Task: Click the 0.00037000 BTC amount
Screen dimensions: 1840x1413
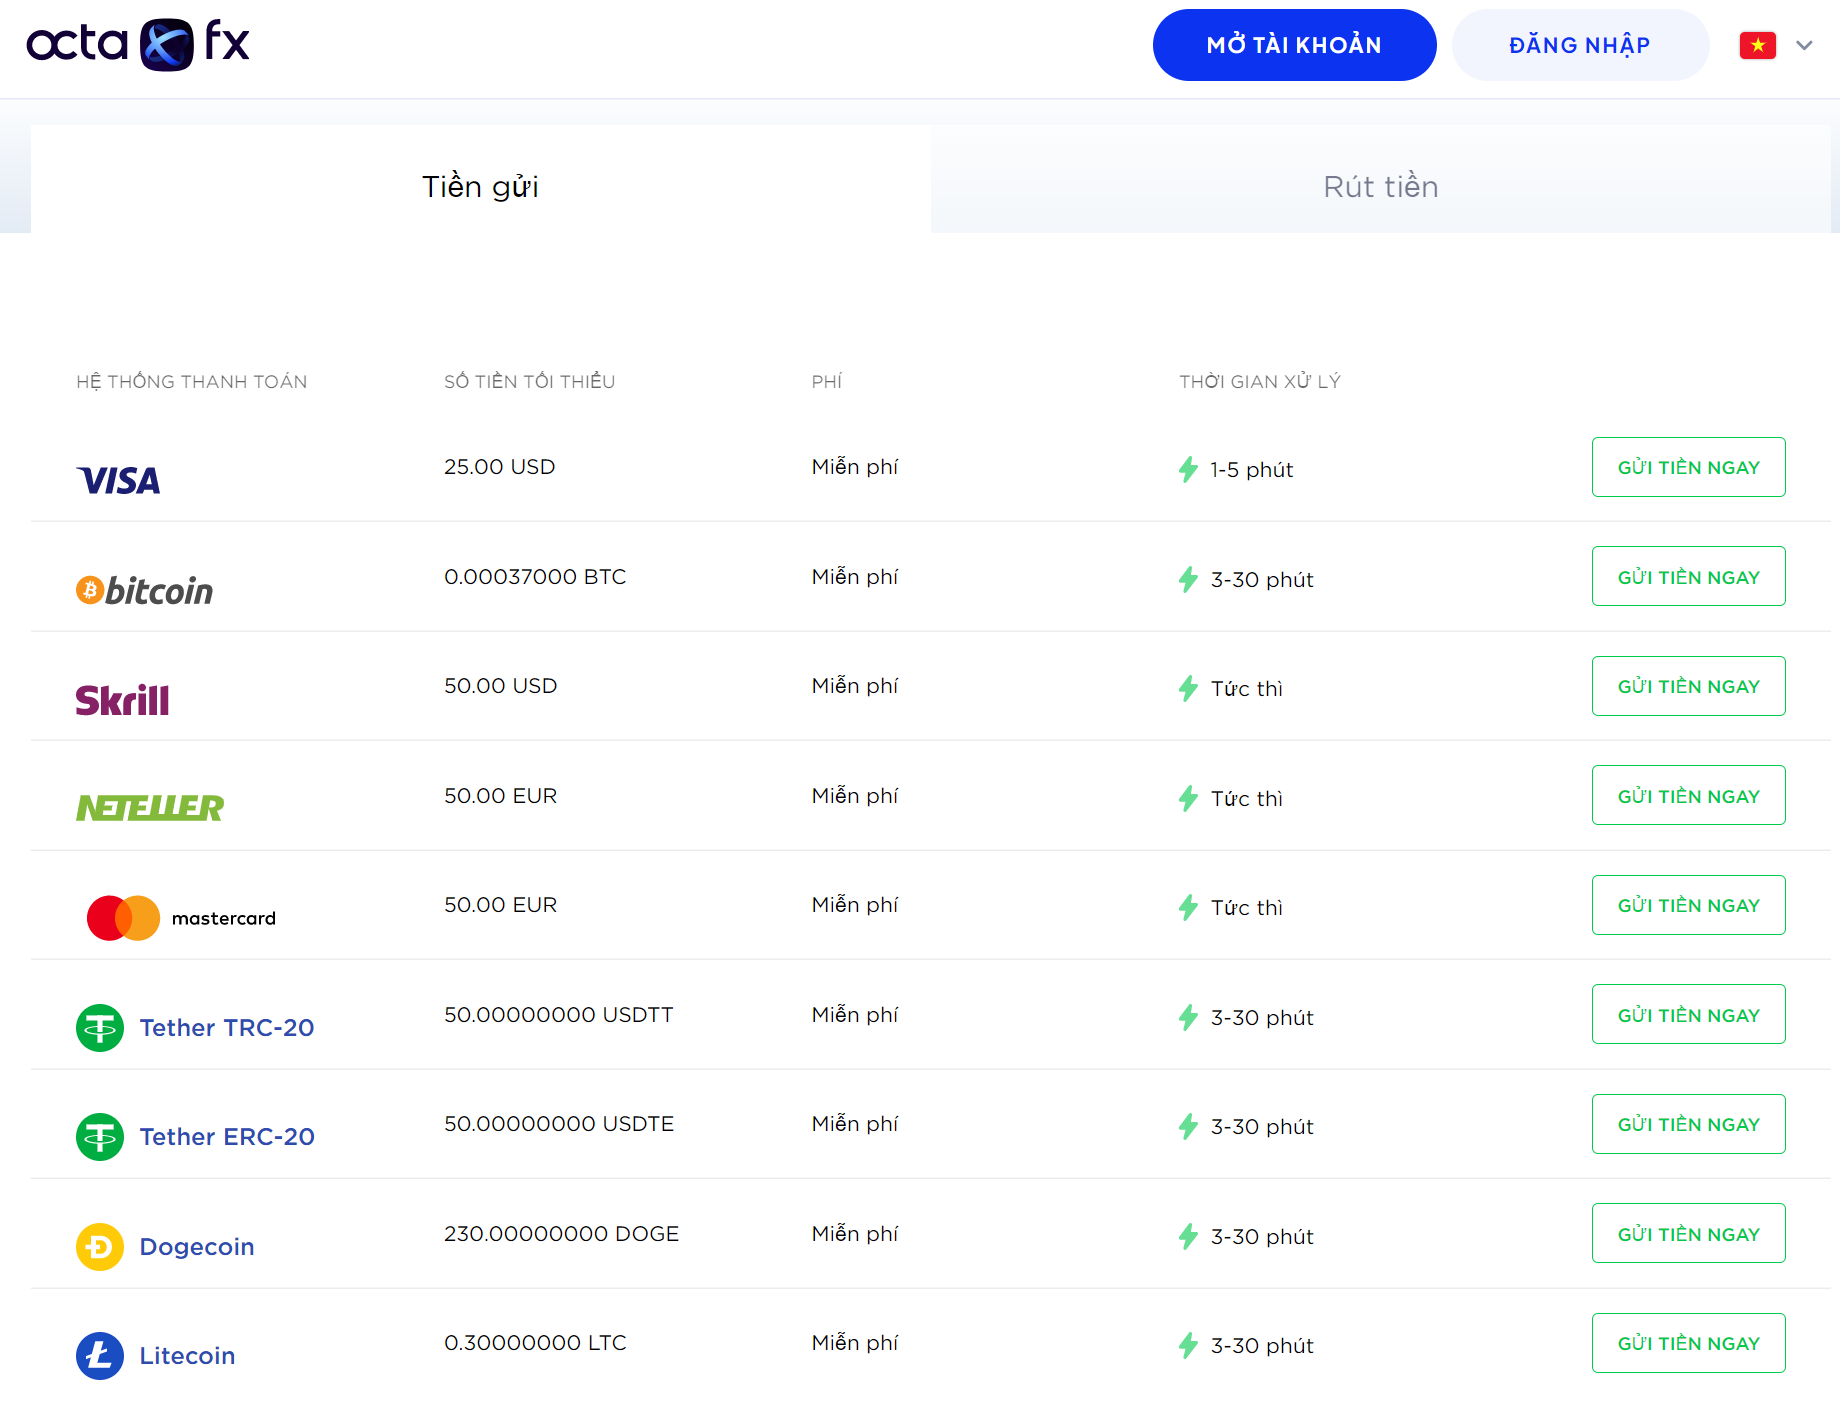Action: click(x=535, y=577)
